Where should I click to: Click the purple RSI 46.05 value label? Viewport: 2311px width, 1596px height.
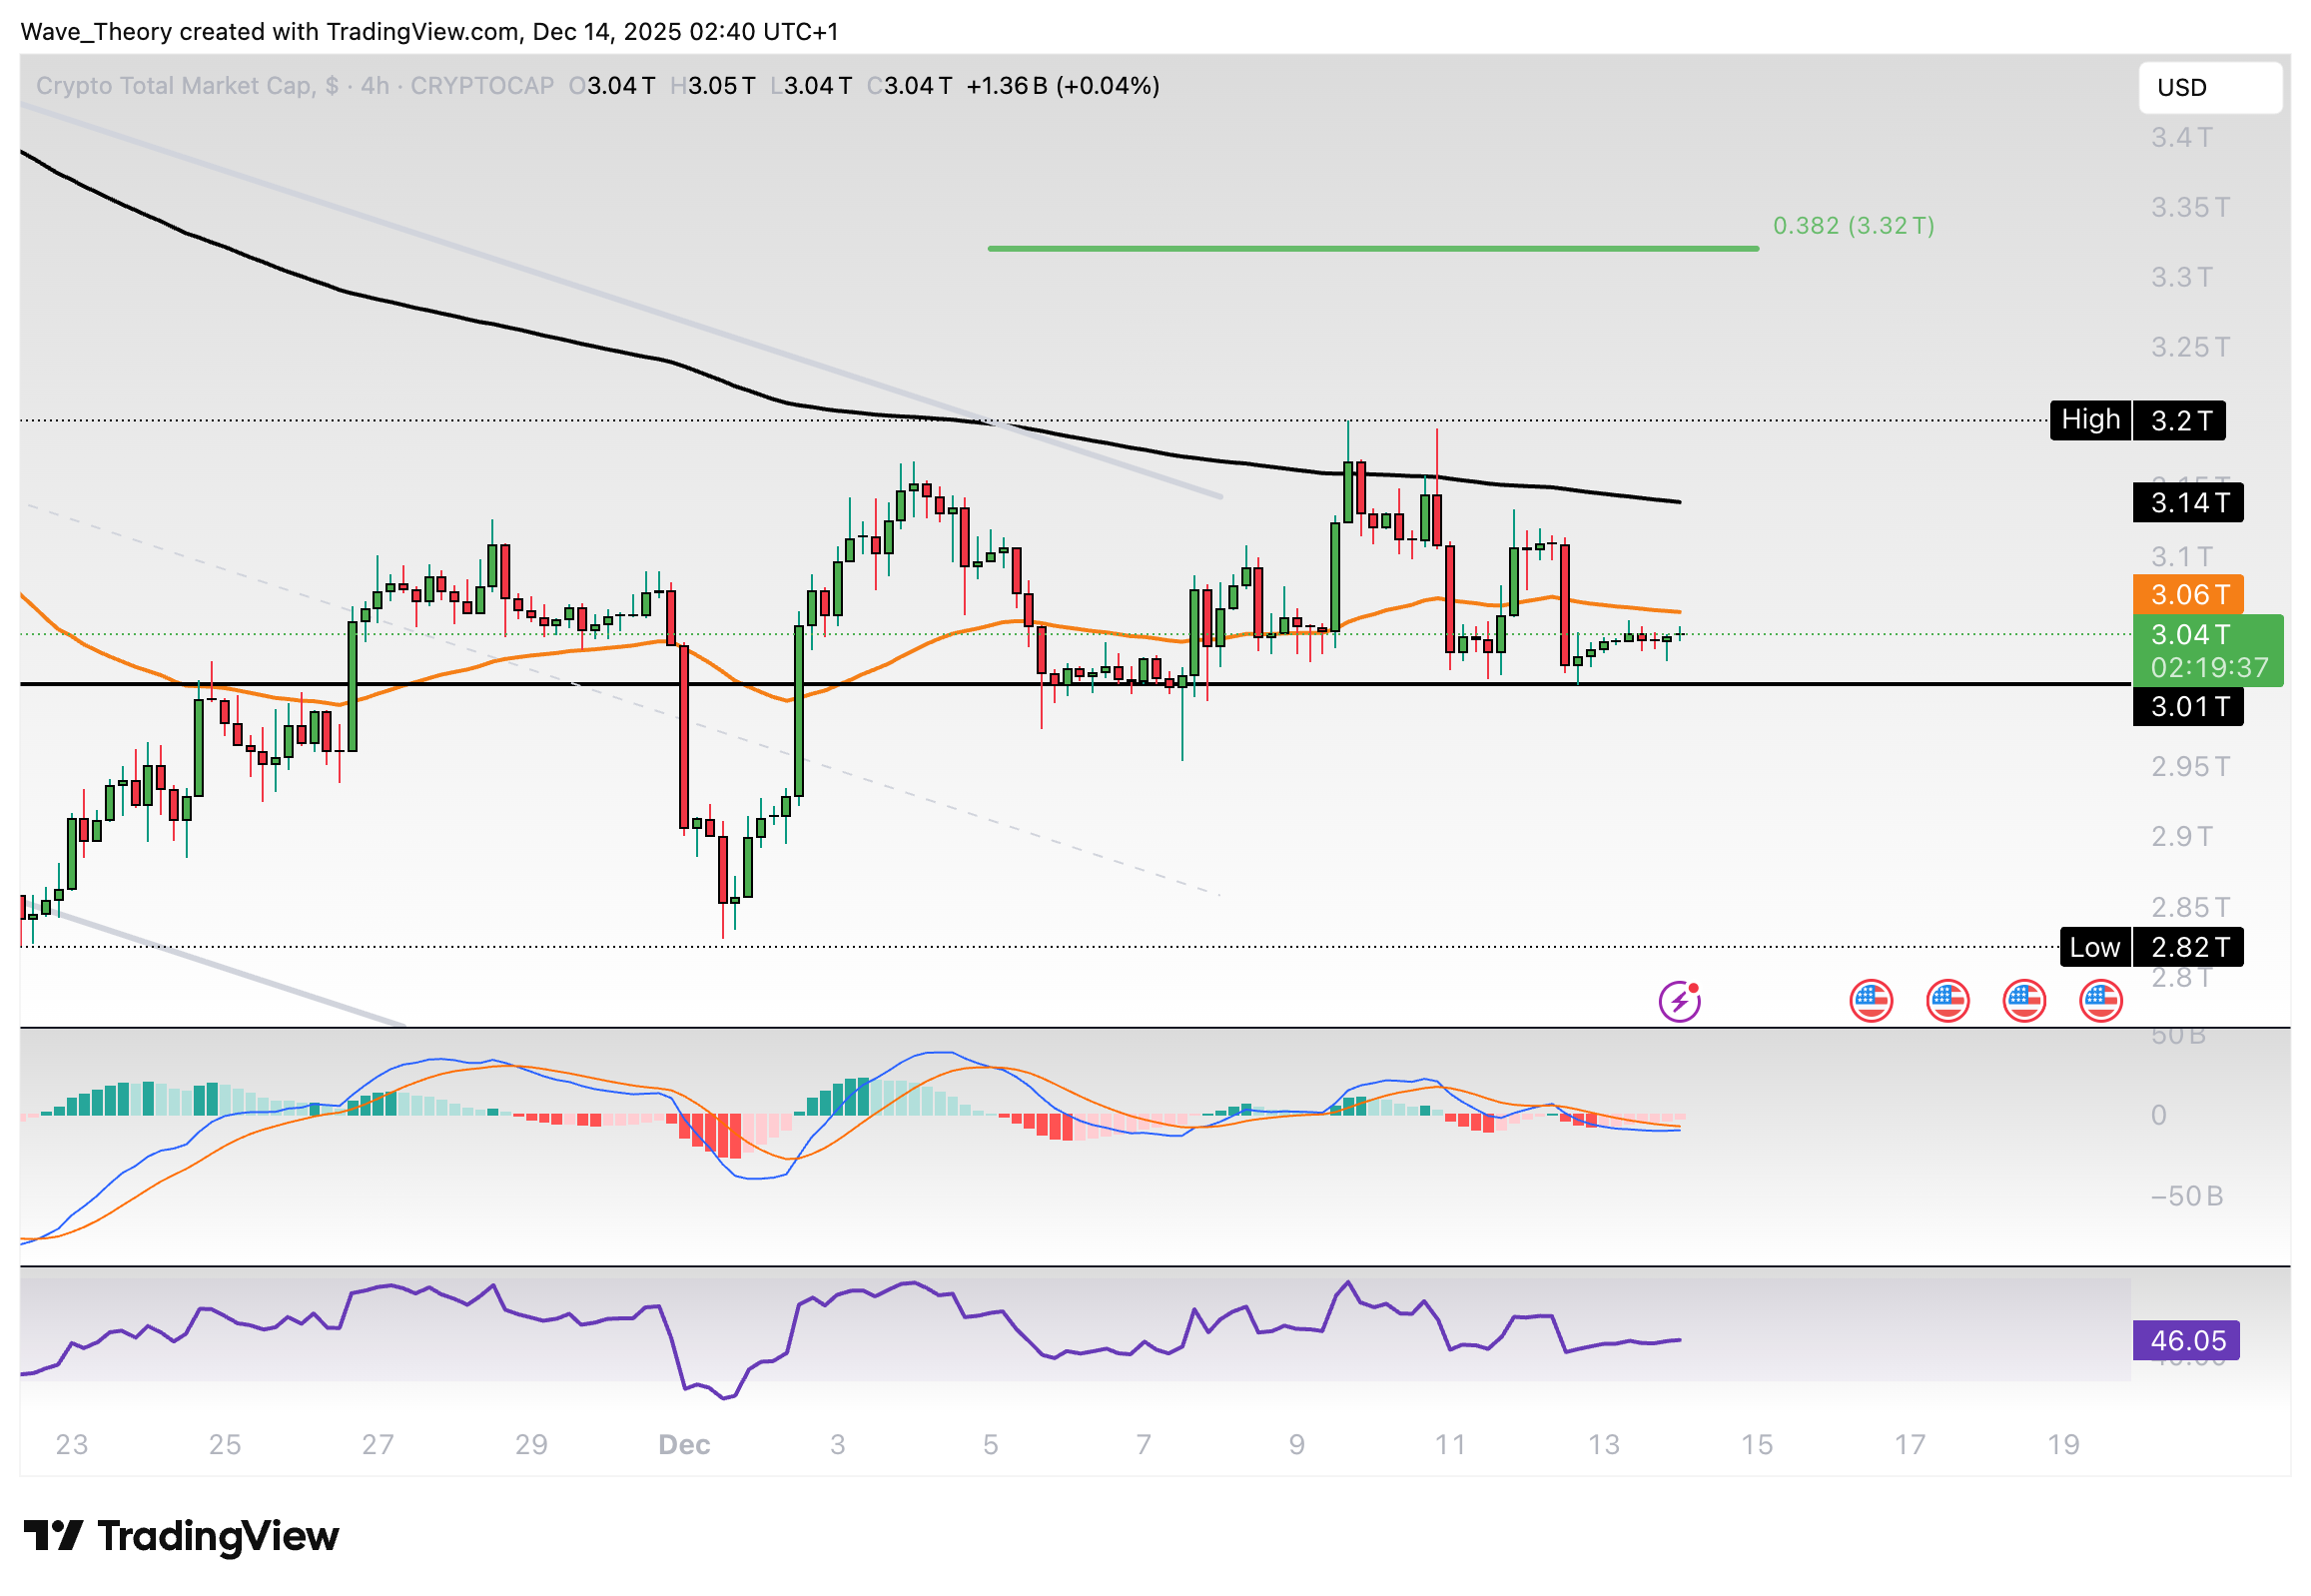click(2185, 1341)
